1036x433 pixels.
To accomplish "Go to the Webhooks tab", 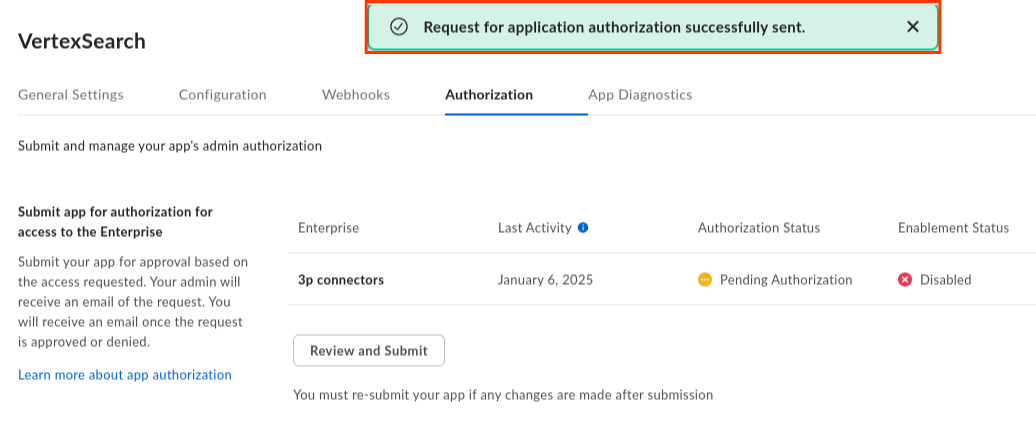I will (x=356, y=95).
